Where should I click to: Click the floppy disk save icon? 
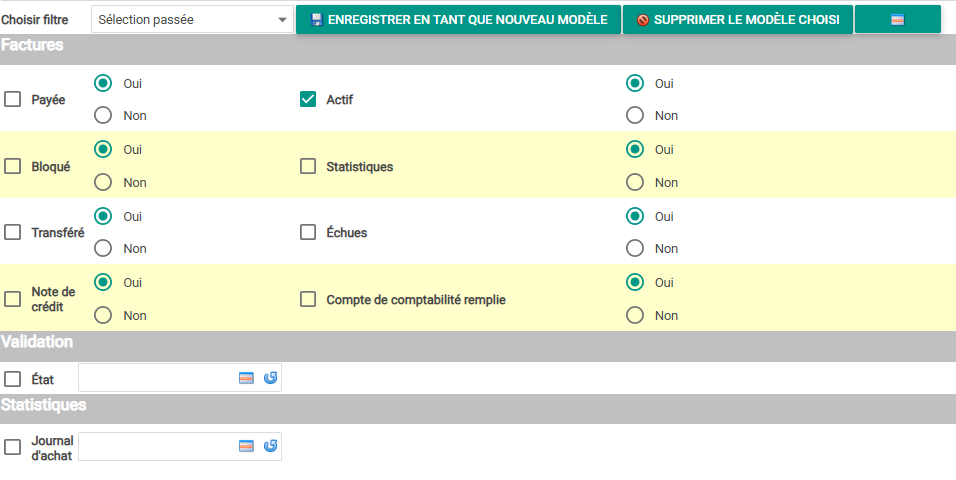click(x=316, y=20)
